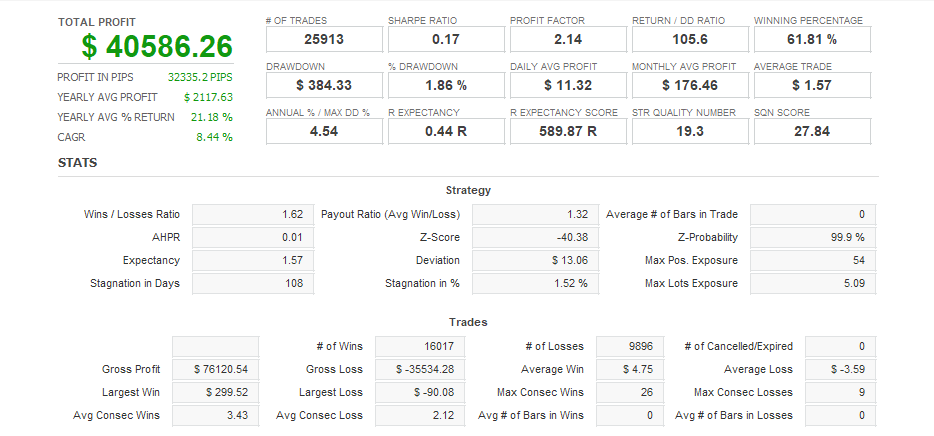This screenshot has width=934, height=436.
Task: Select the SQN Score value 27.84
Action: [x=812, y=131]
